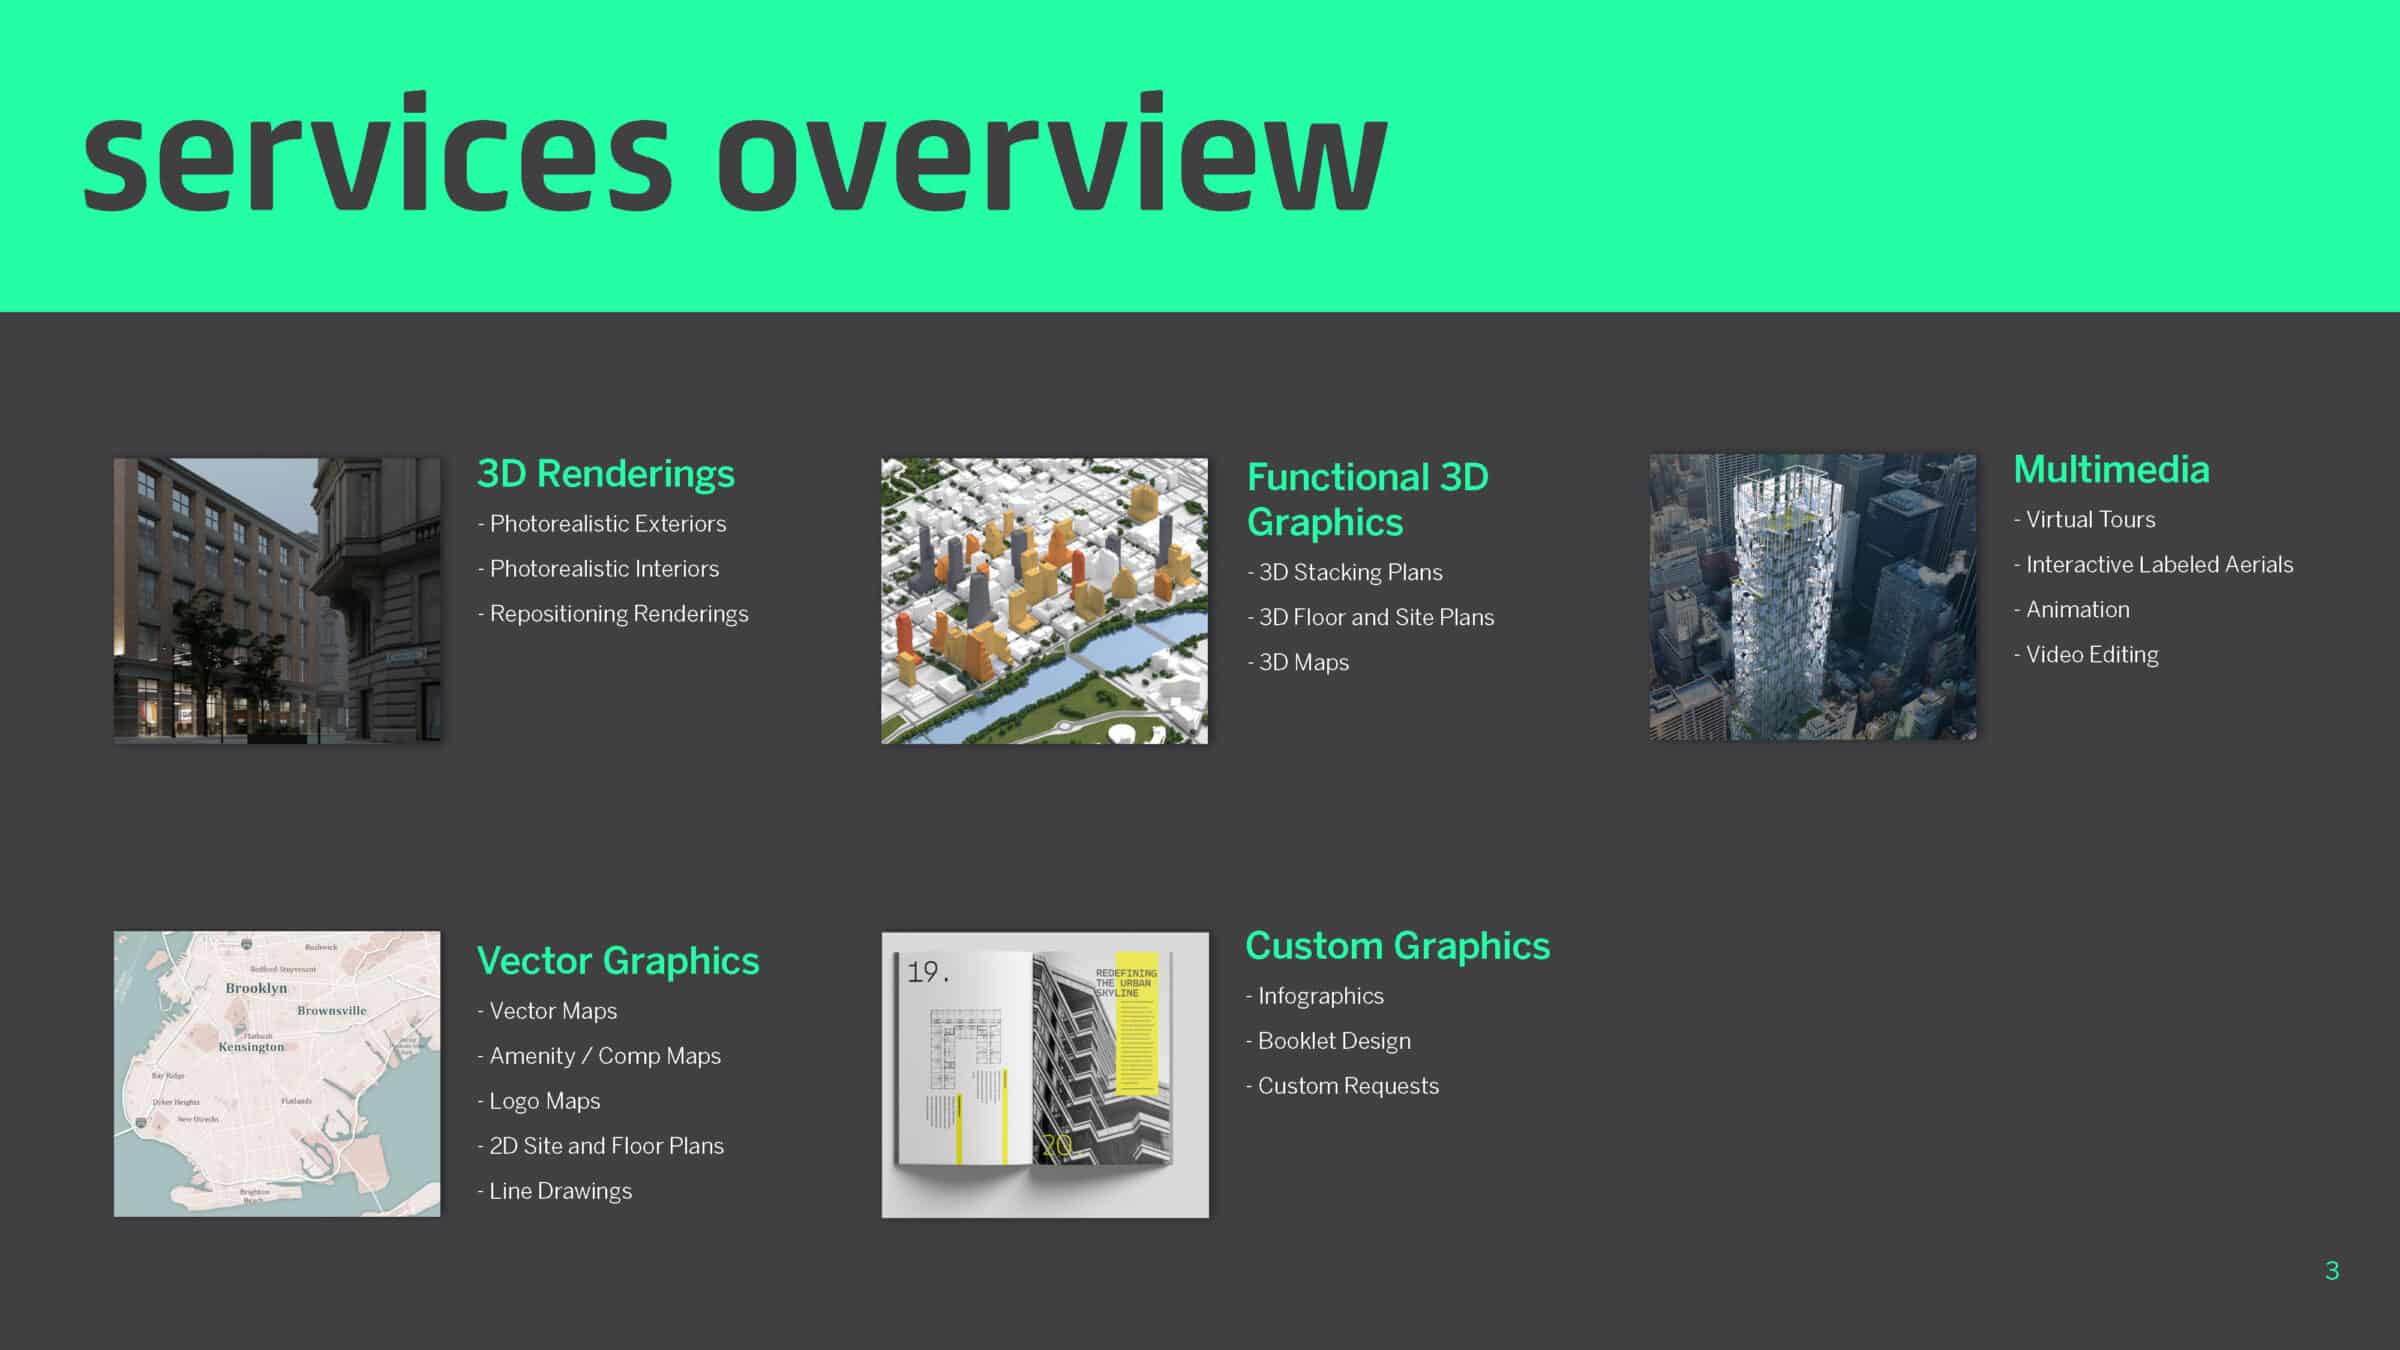Click the 3D Stacking Plans item

(1350, 573)
